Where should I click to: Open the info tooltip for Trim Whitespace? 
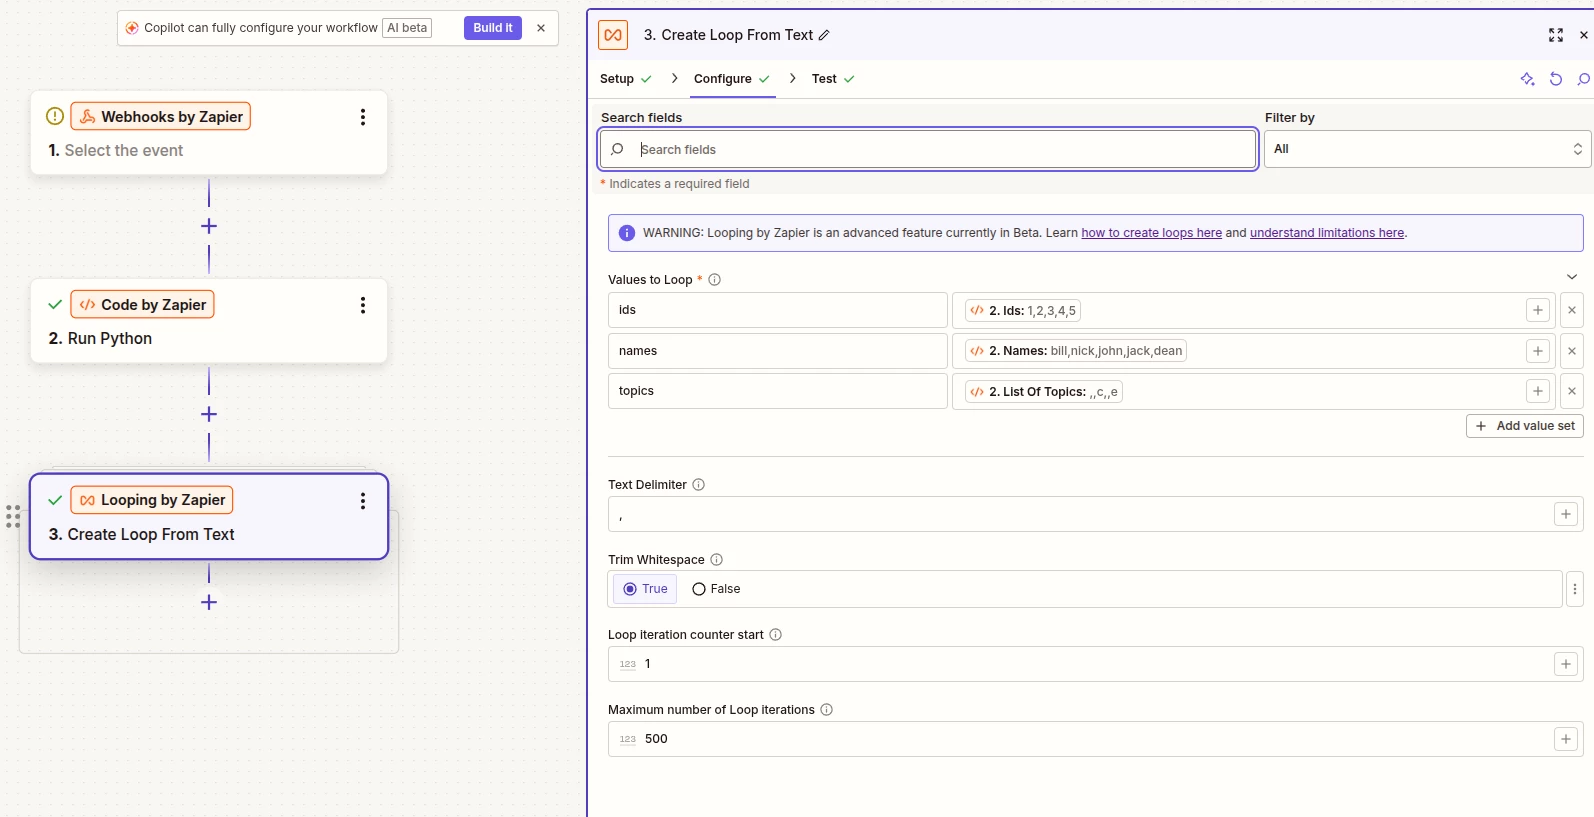tap(716, 560)
